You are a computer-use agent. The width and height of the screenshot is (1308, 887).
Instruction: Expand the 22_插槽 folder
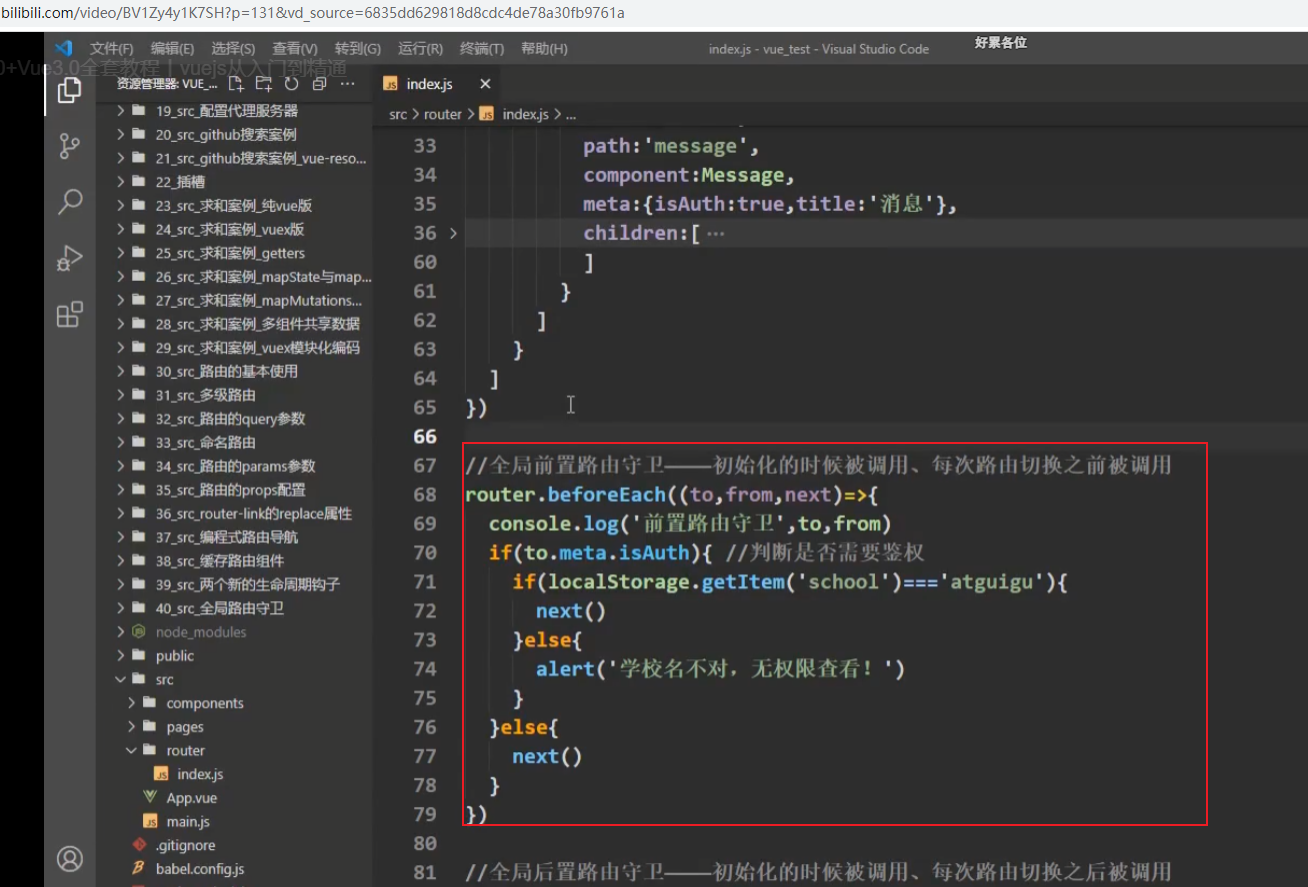tap(120, 182)
